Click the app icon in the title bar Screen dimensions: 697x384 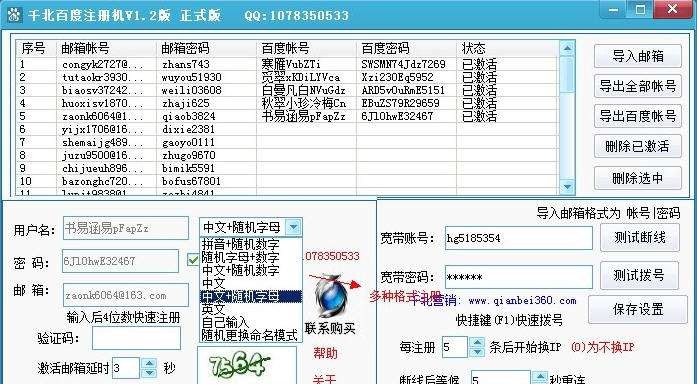pyautogui.click(x=14, y=15)
